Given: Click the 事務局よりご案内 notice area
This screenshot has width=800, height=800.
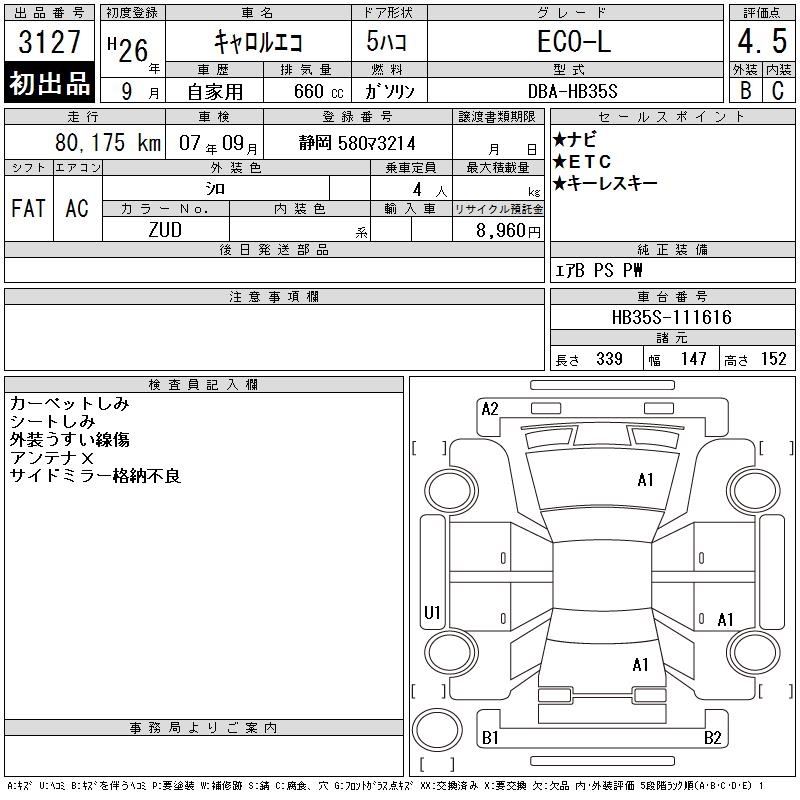Looking at the screenshot, I should [204, 756].
